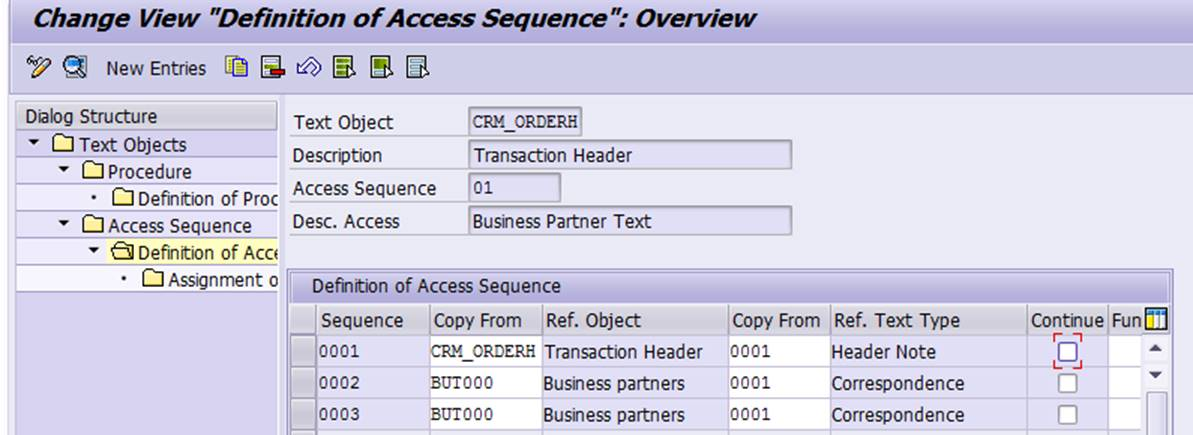Click the Assignment o folder icon
The width and height of the screenshot is (1193, 435).
(153, 279)
